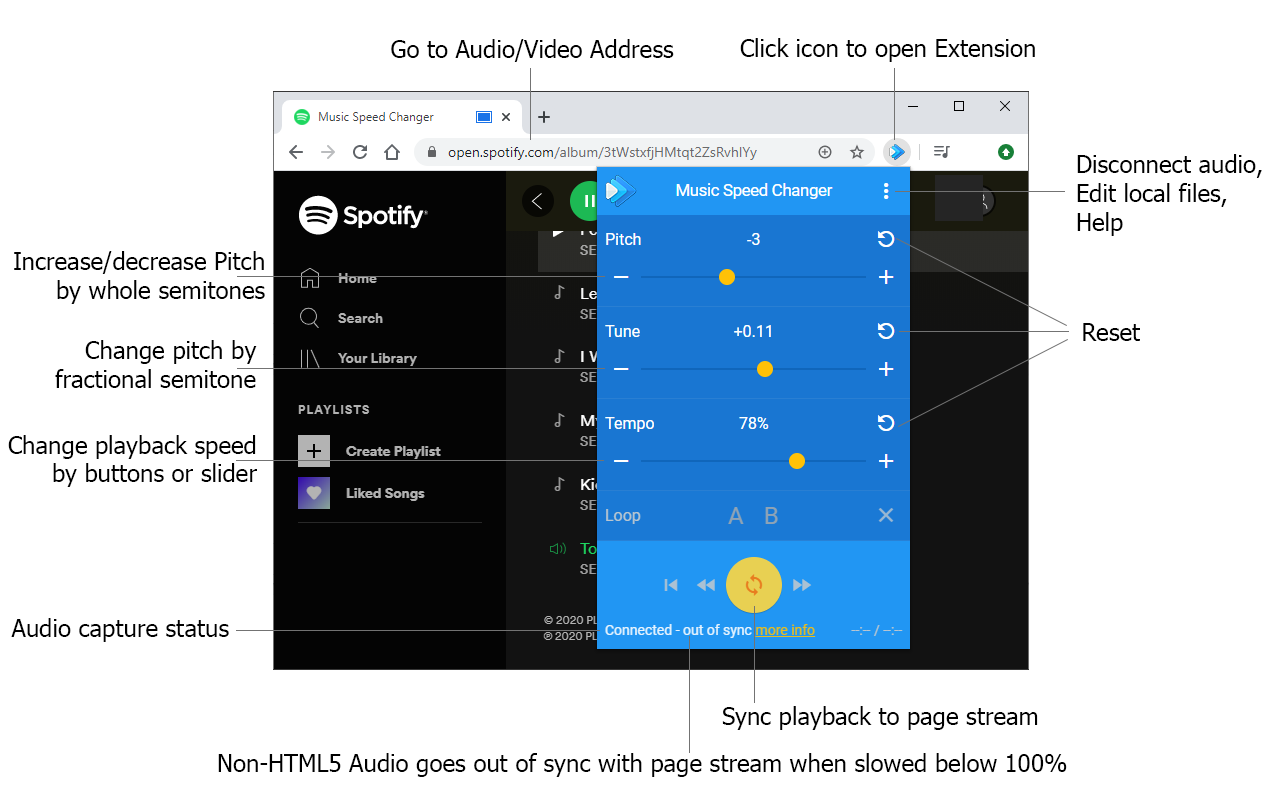Skip to the start of the track
The width and height of the screenshot is (1280, 800).
coord(671,585)
